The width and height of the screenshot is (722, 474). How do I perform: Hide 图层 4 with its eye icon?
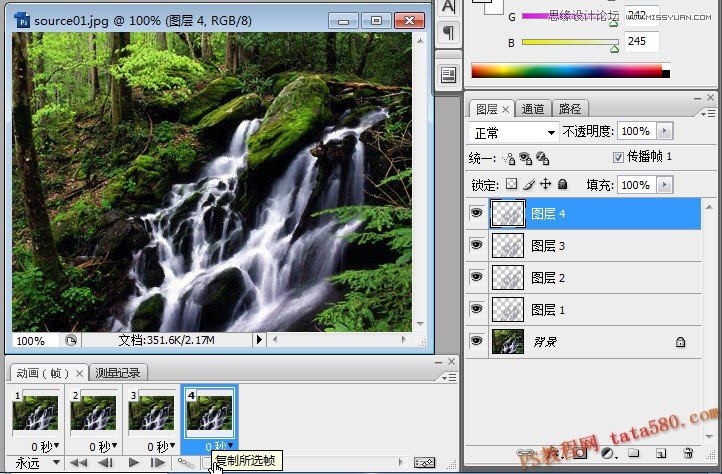(477, 213)
